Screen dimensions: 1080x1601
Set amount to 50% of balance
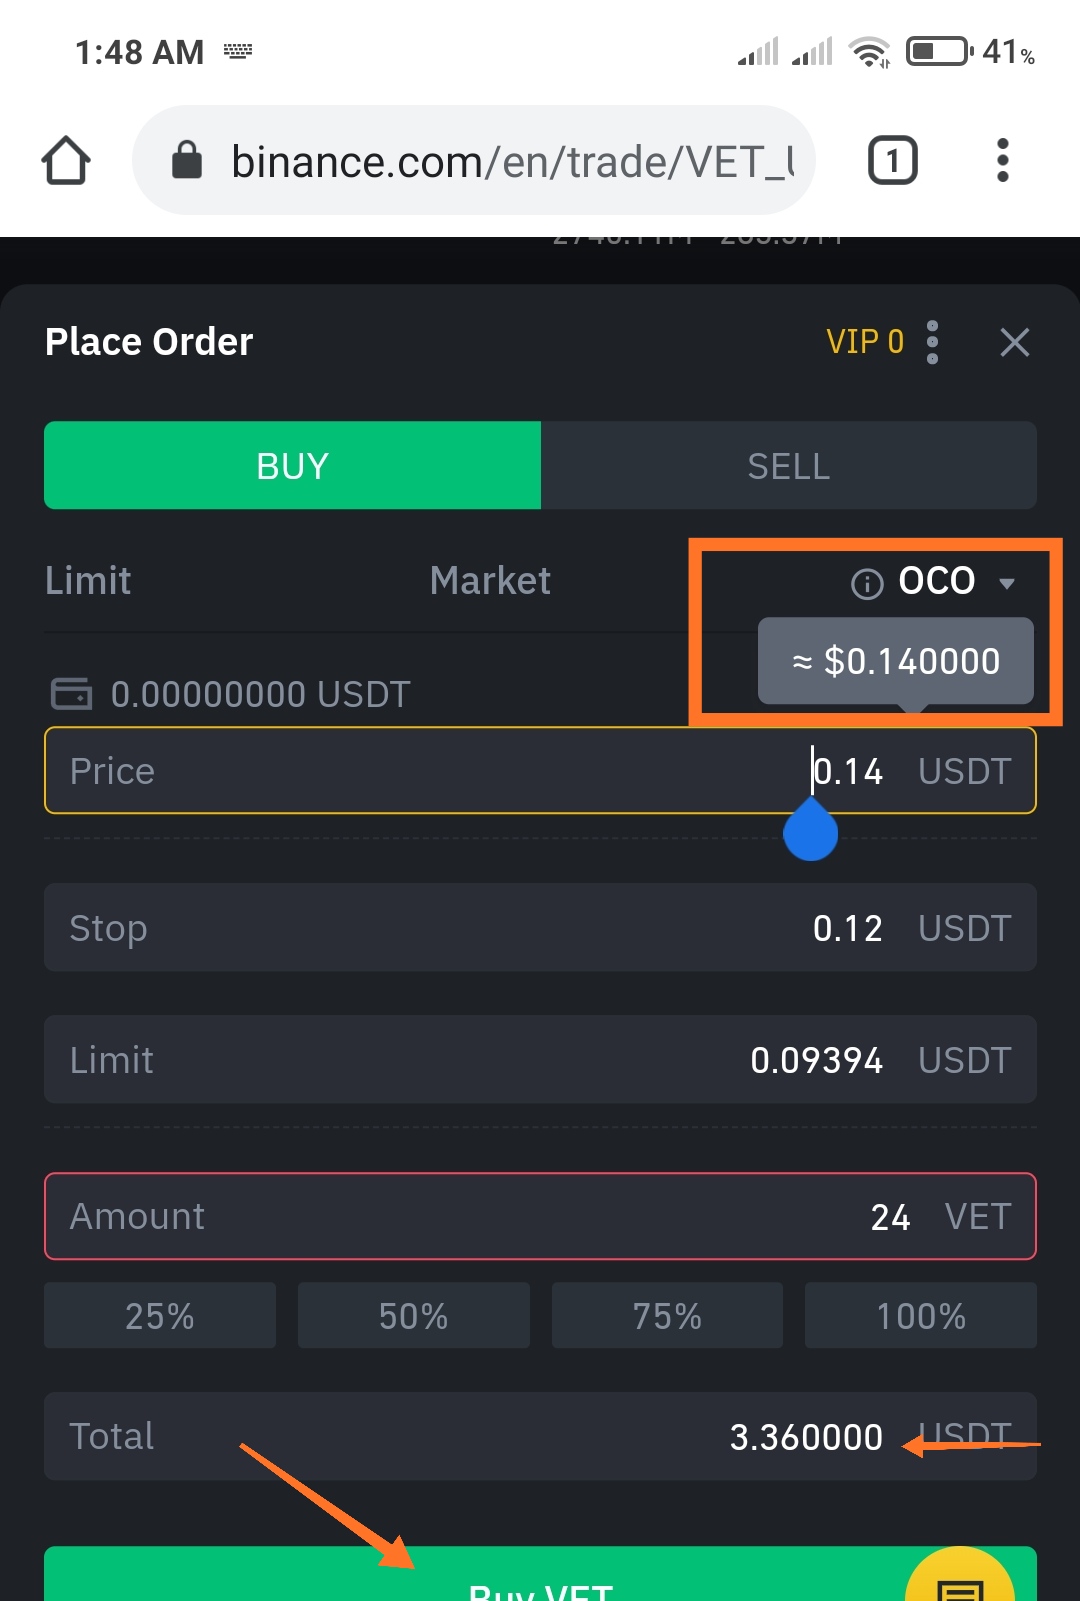point(413,1315)
